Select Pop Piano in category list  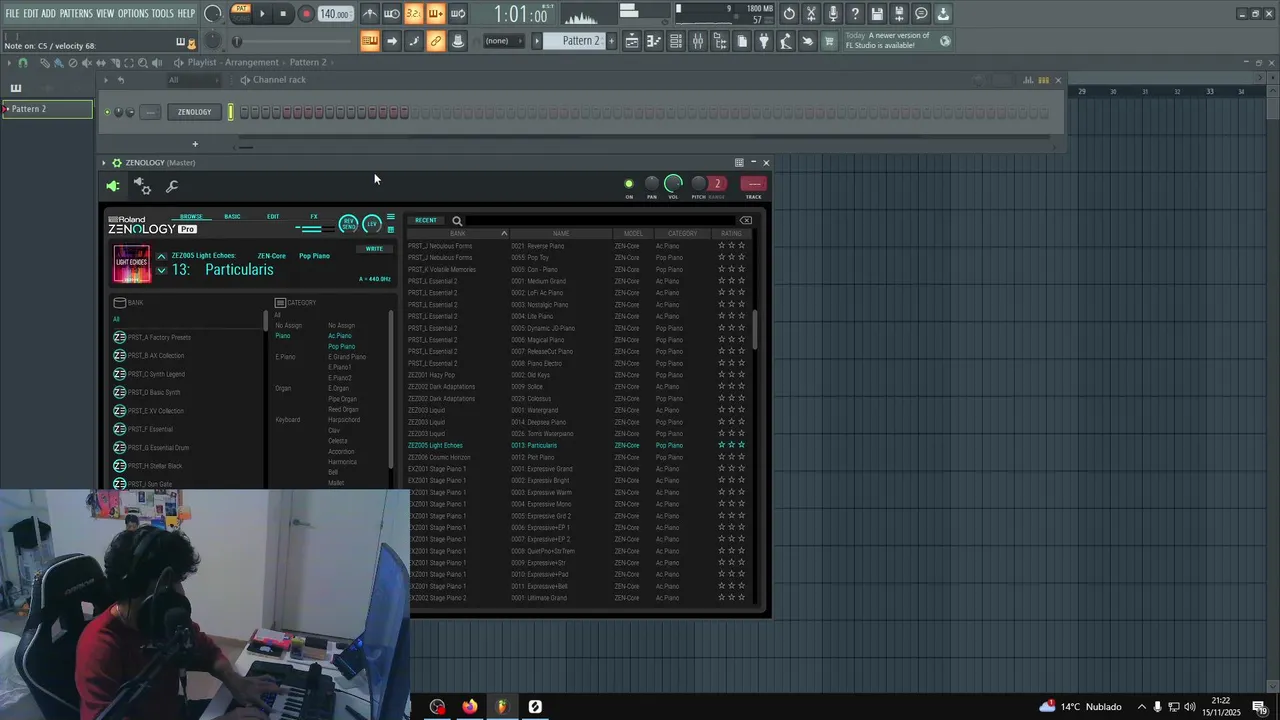point(342,346)
